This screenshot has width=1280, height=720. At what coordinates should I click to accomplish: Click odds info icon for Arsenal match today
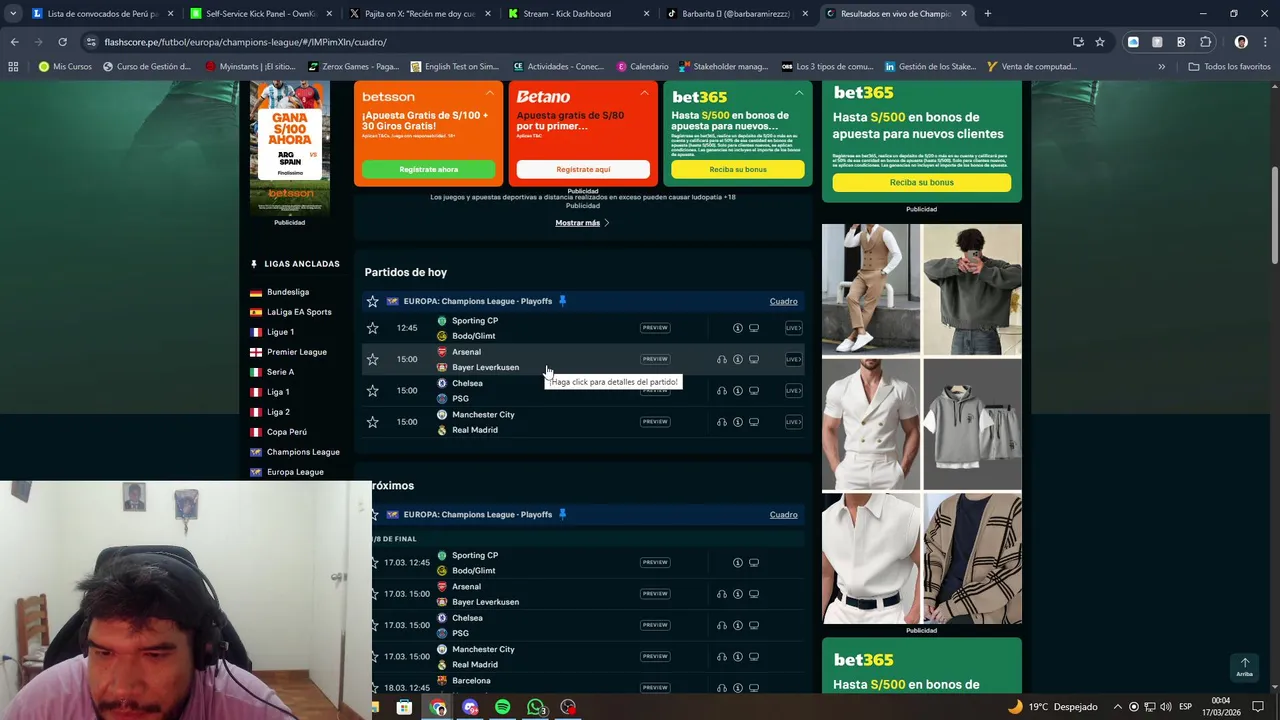738,359
